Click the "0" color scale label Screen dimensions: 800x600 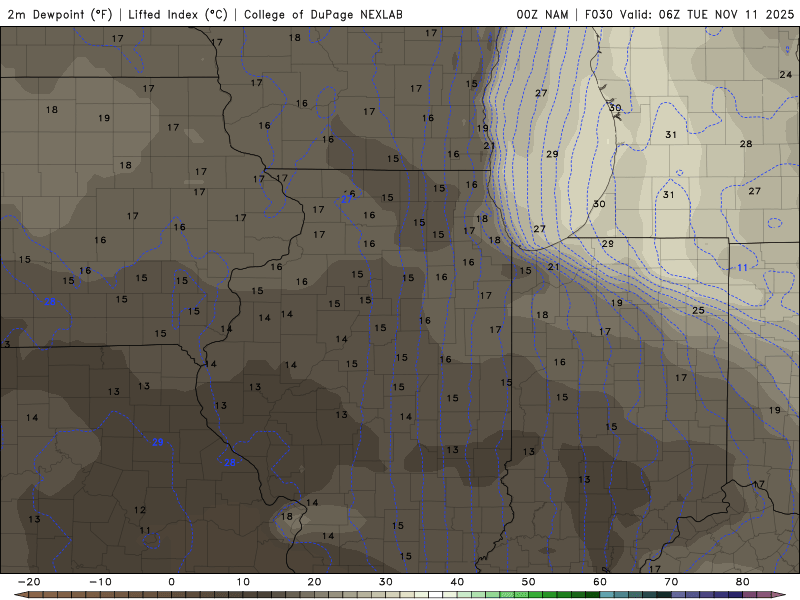(x=171, y=582)
